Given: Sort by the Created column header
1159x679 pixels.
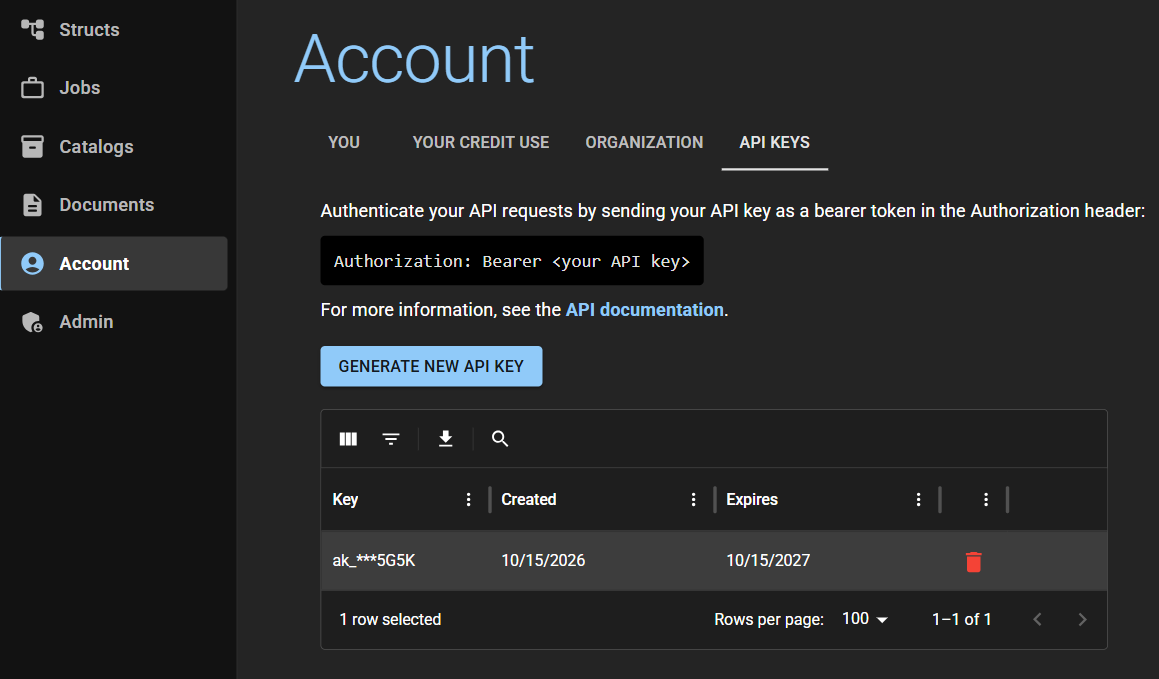Looking at the screenshot, I should point(528,499).
